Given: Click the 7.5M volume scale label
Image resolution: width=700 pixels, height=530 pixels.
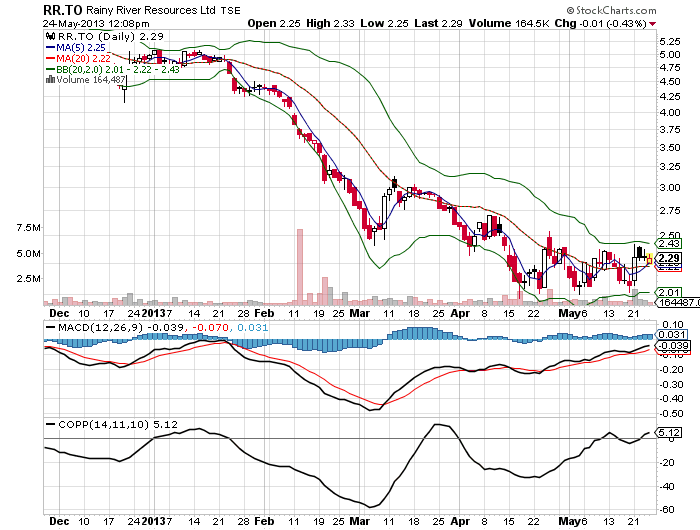Looking at the screenshot, I should 29,228.
